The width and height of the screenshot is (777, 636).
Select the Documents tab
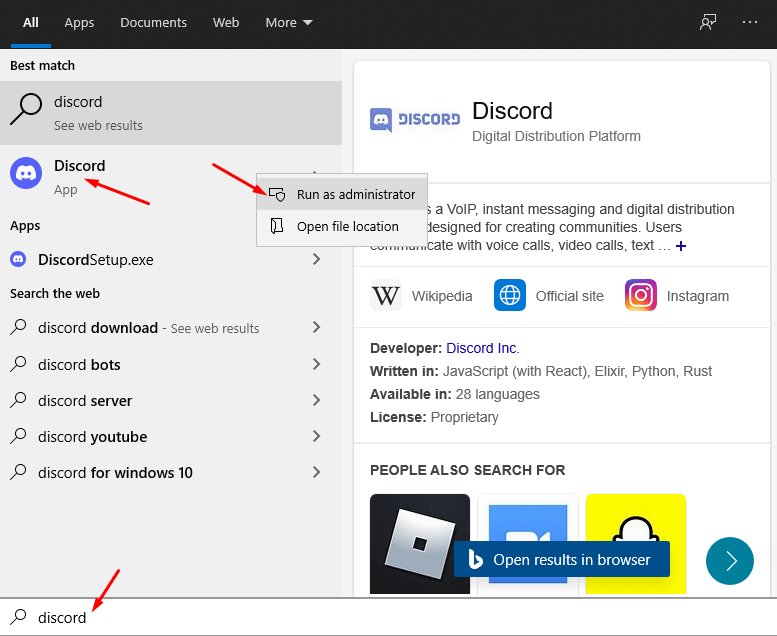click(x=153, y=23)
